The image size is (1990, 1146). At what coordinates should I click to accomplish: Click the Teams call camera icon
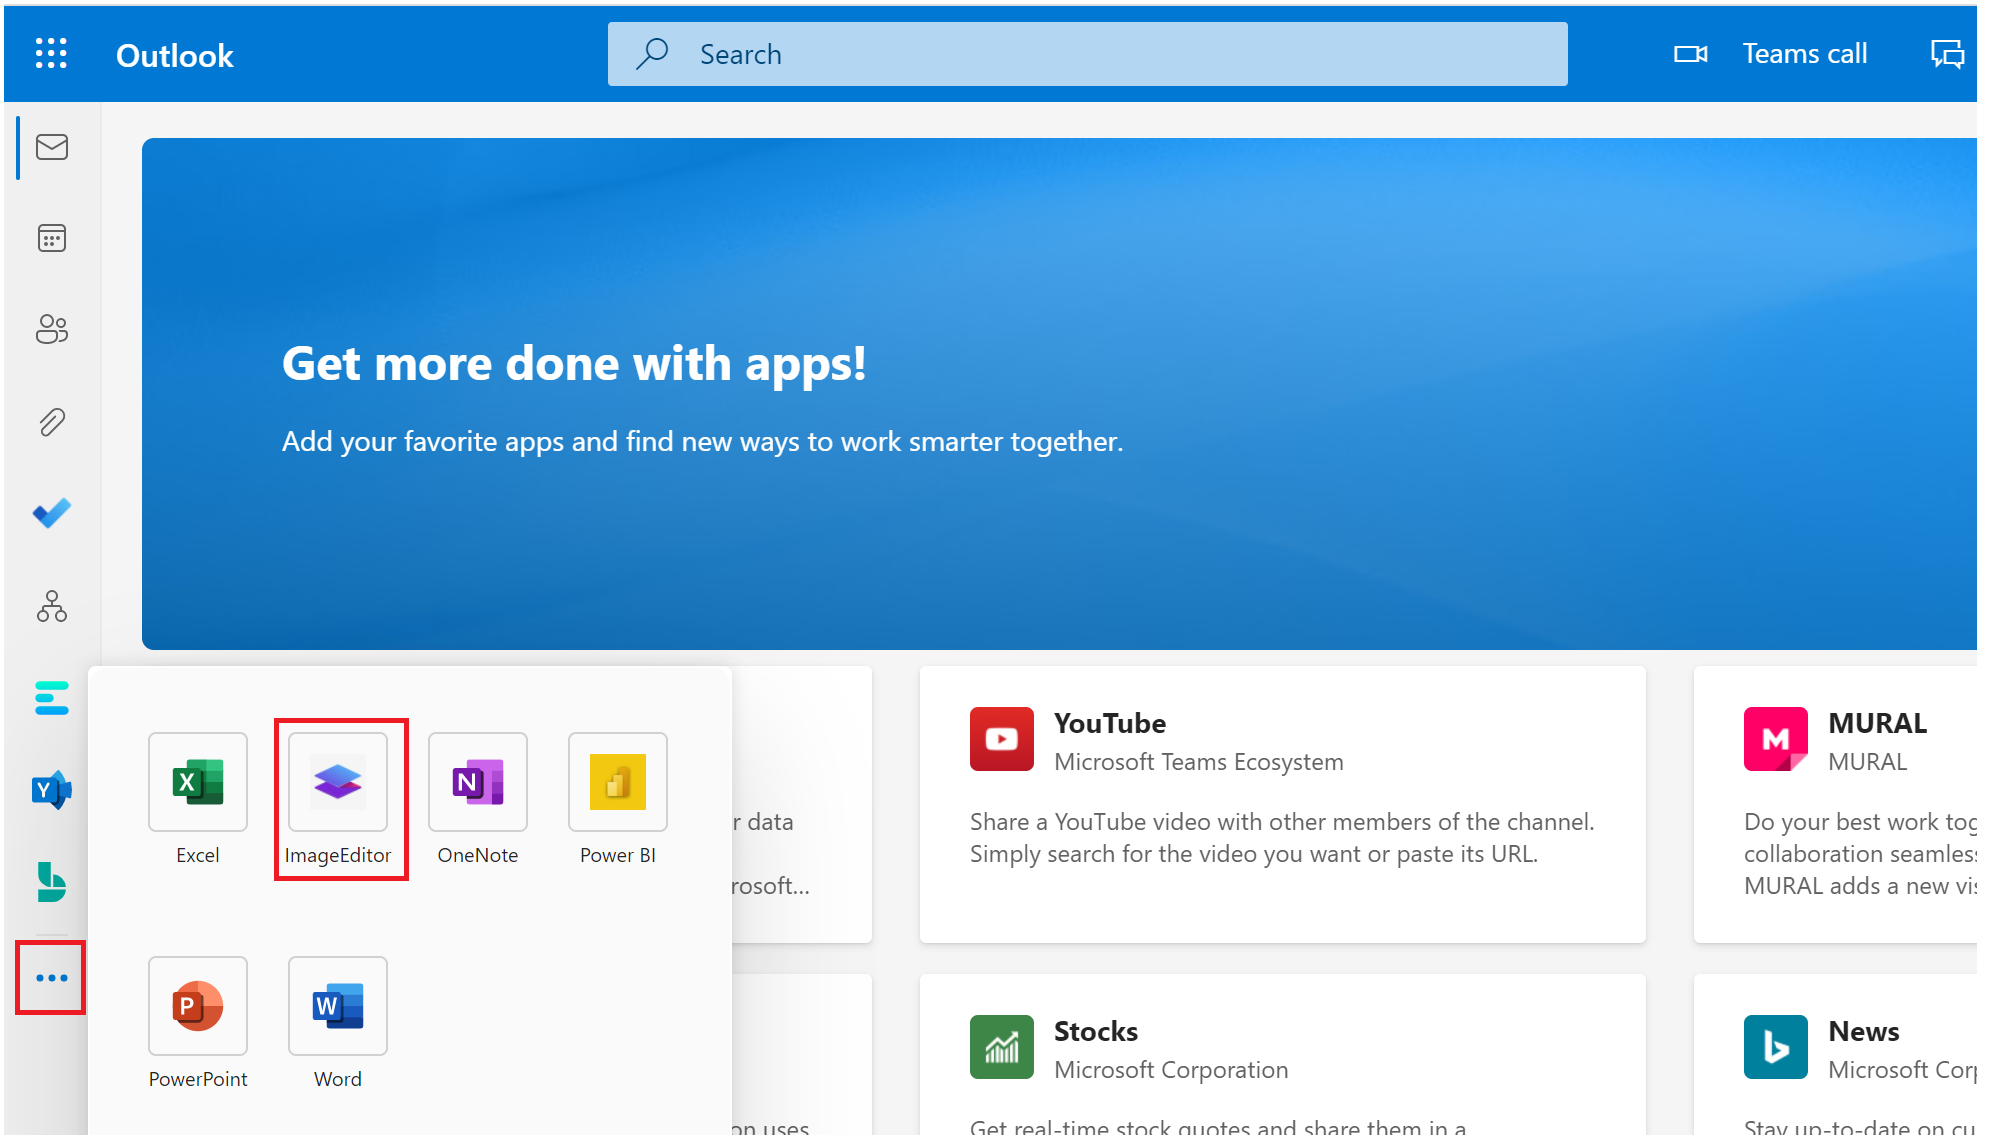point(1691,54)
